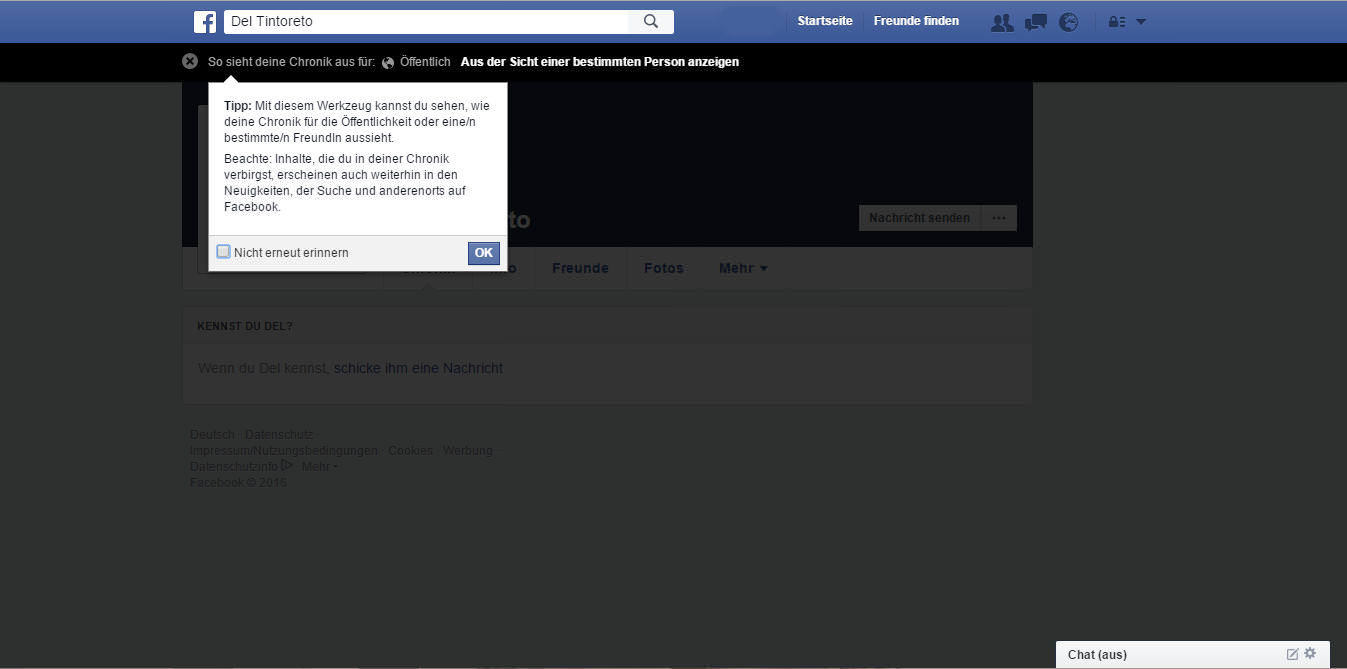Switch to the Freunde tab

(580, 268)
